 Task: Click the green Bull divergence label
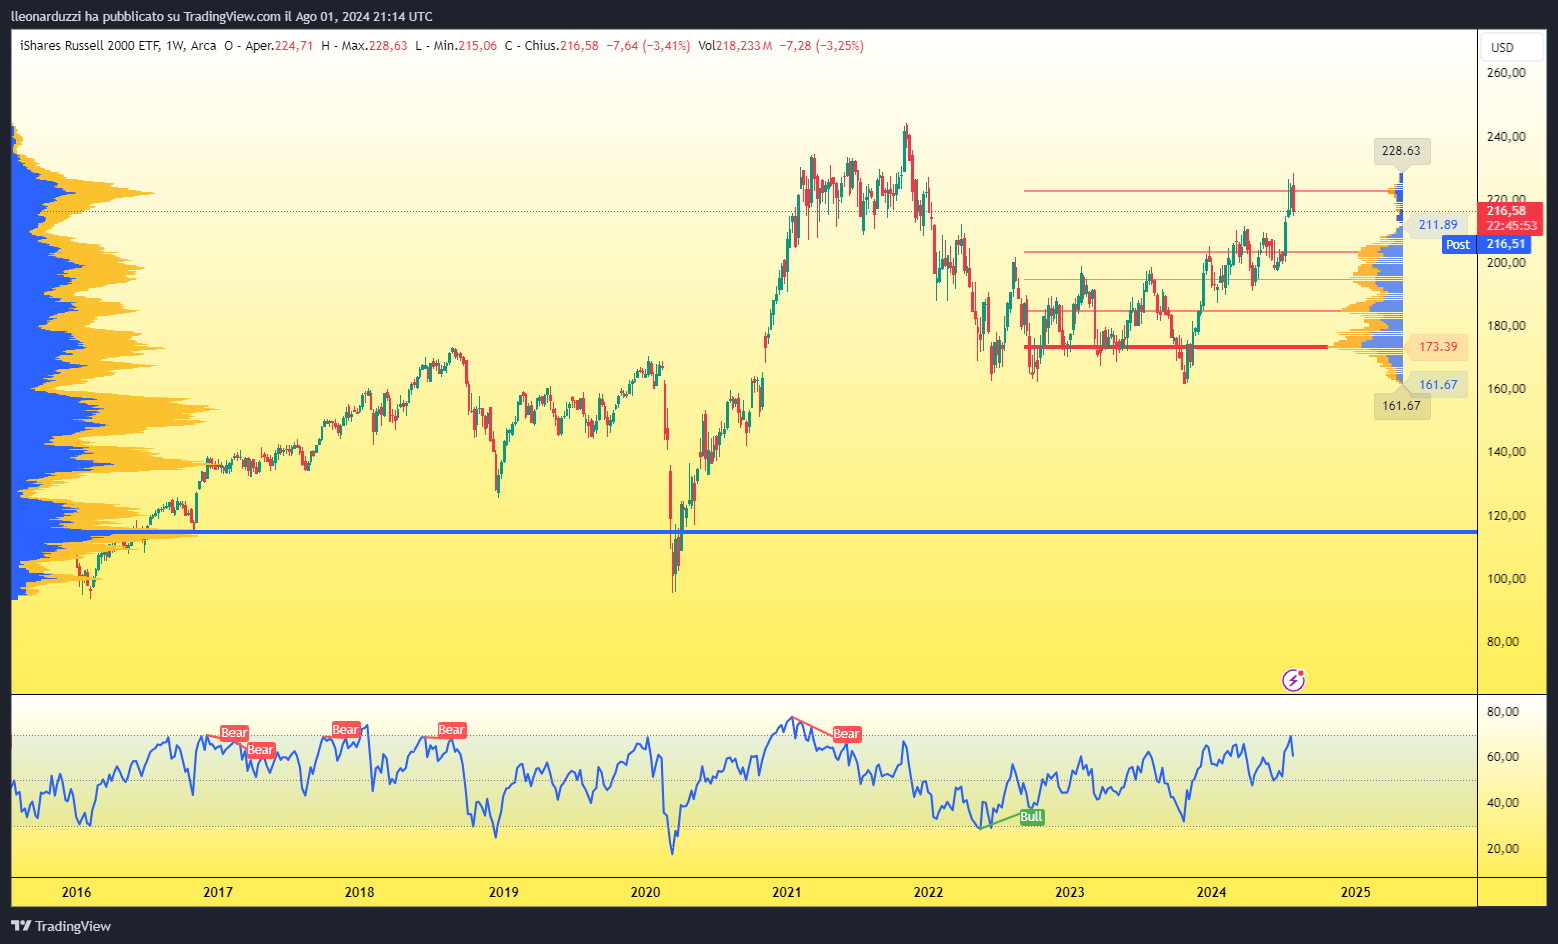(x=1031, y=817)
